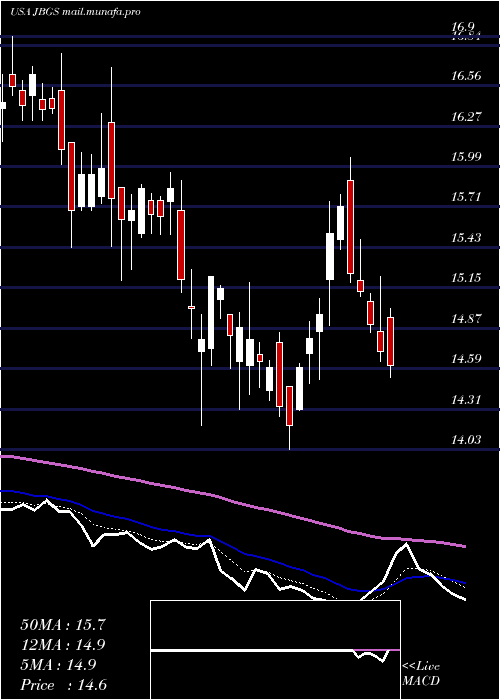Click the 14.59 price axis label
This screenshot has width=500, height=700.
(466, 359)
